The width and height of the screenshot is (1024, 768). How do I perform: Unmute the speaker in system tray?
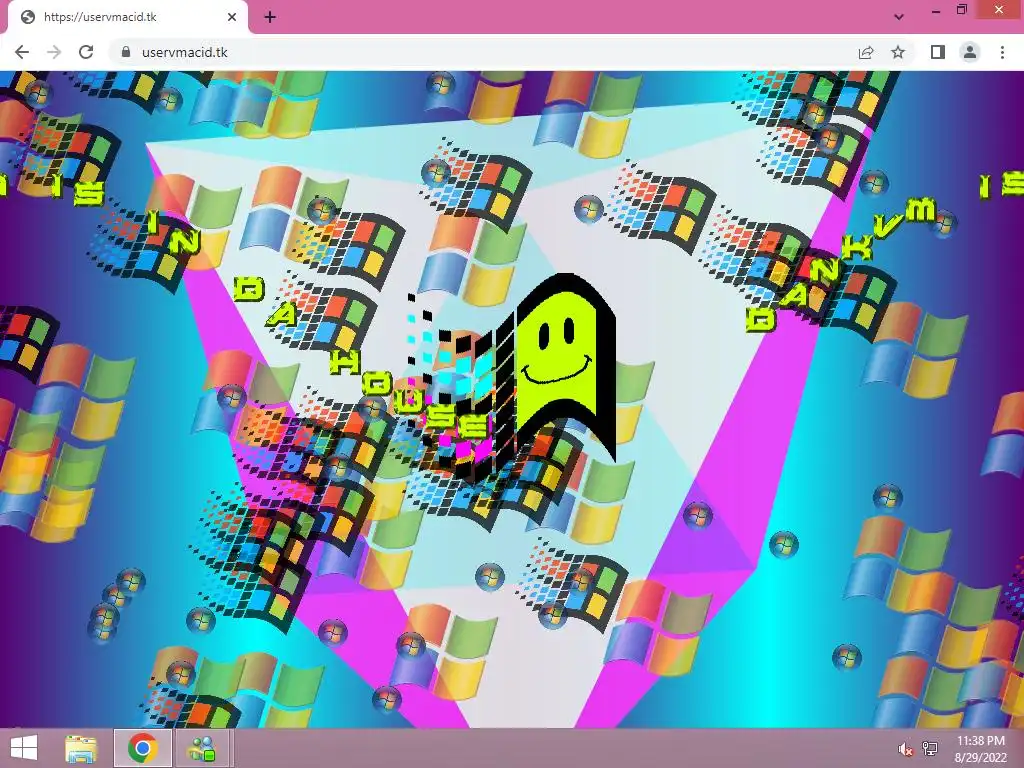(904, 749)
